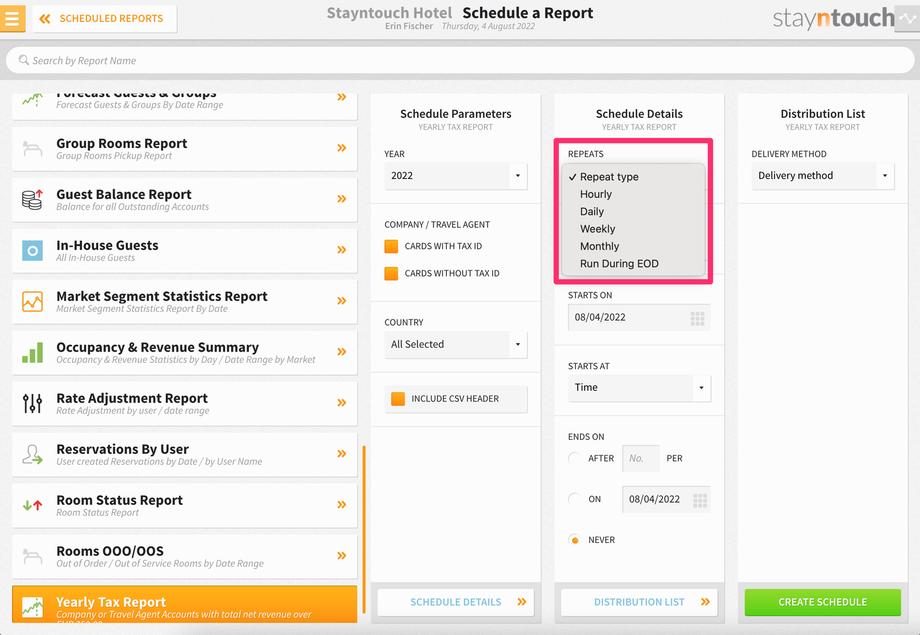Click the Occupancy & Revenue bar chart icon
The width and height of the screenshot is (920, 635).
[x=32, y=353]
